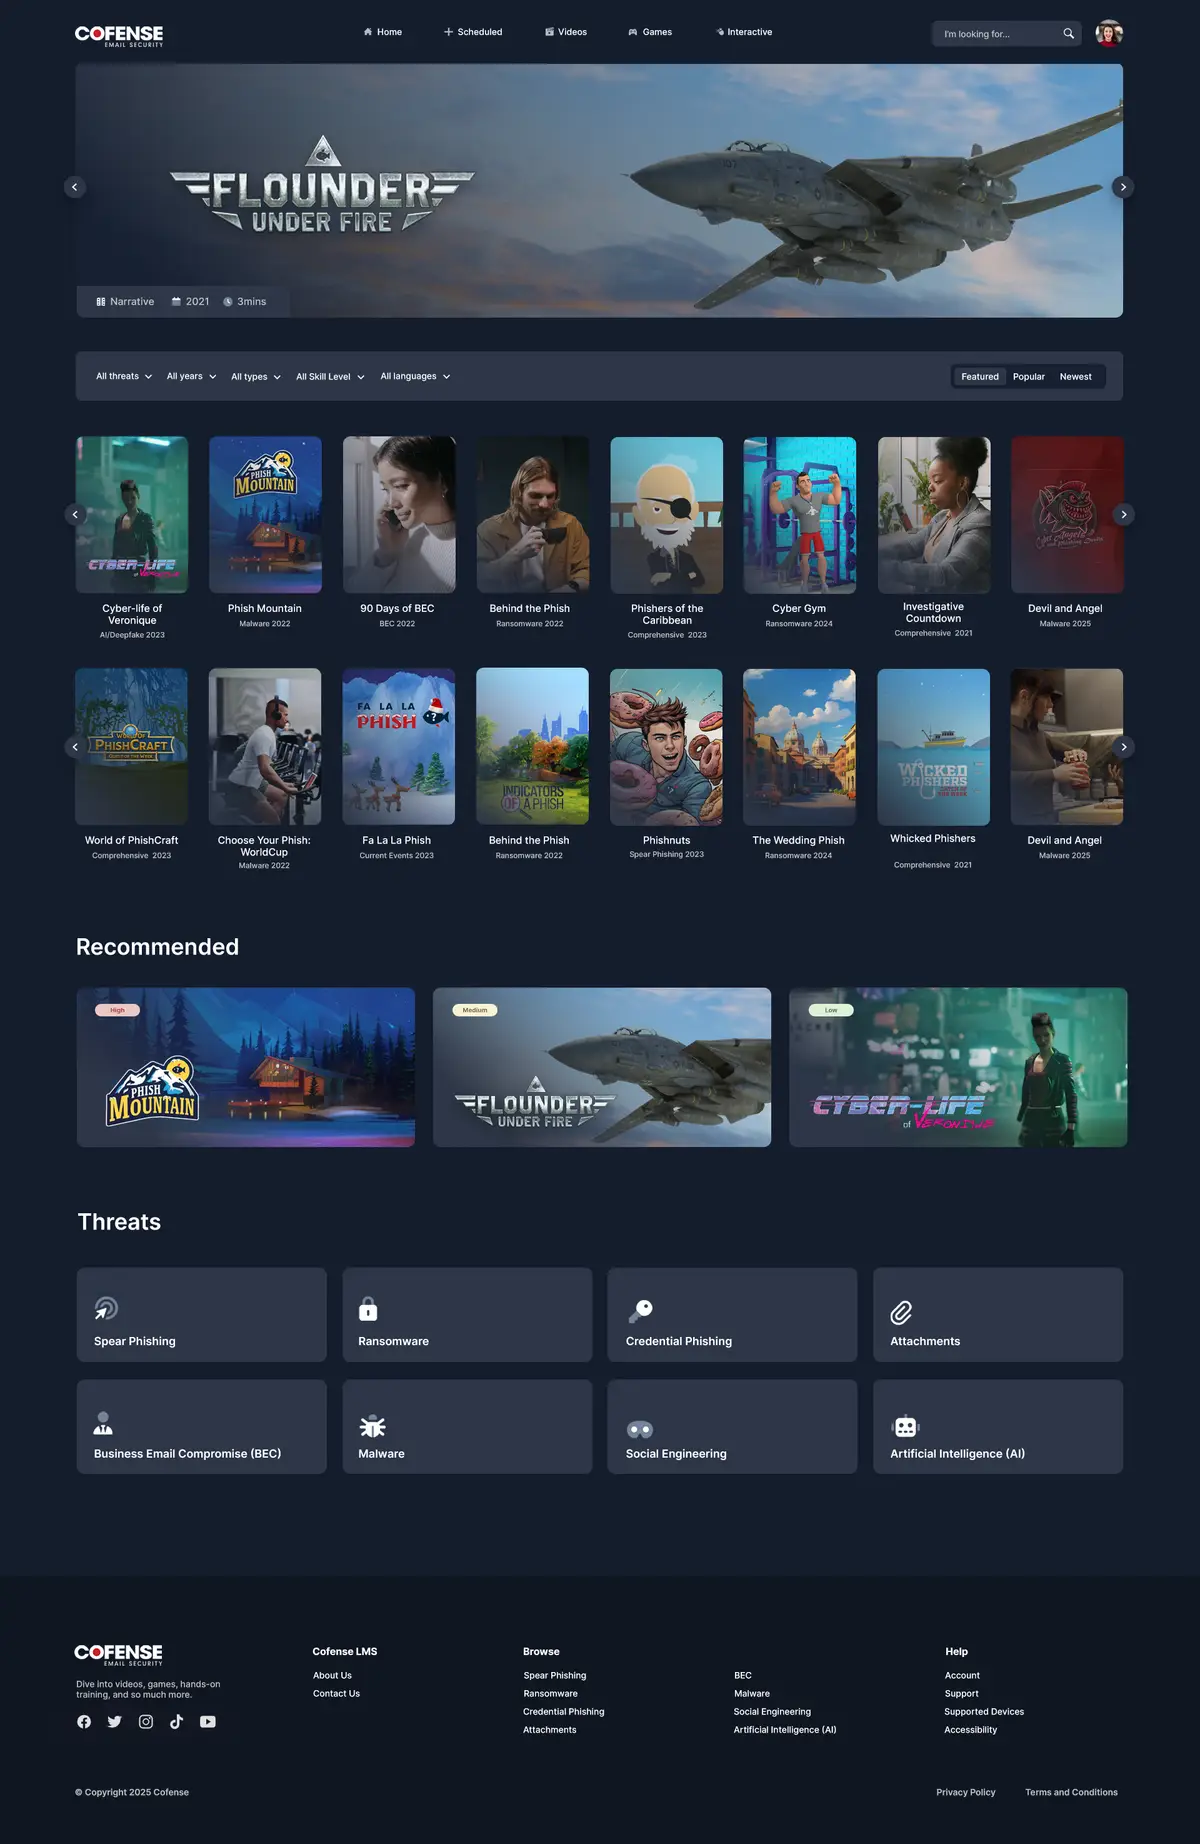
Task: Sort by Newest
Action: point(1076,377)
